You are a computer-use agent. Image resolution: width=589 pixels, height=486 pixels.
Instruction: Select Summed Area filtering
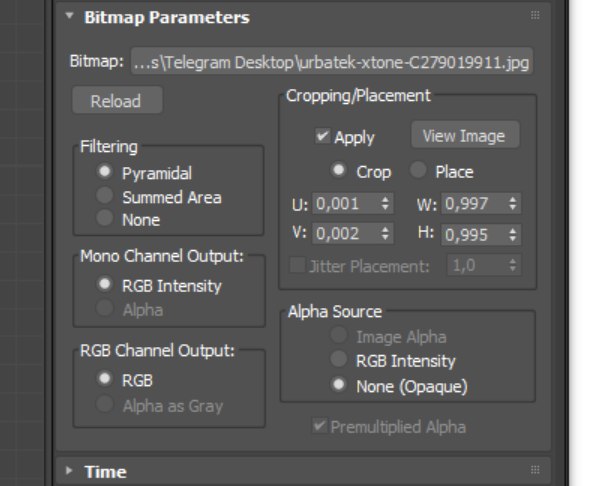[104, 196]
